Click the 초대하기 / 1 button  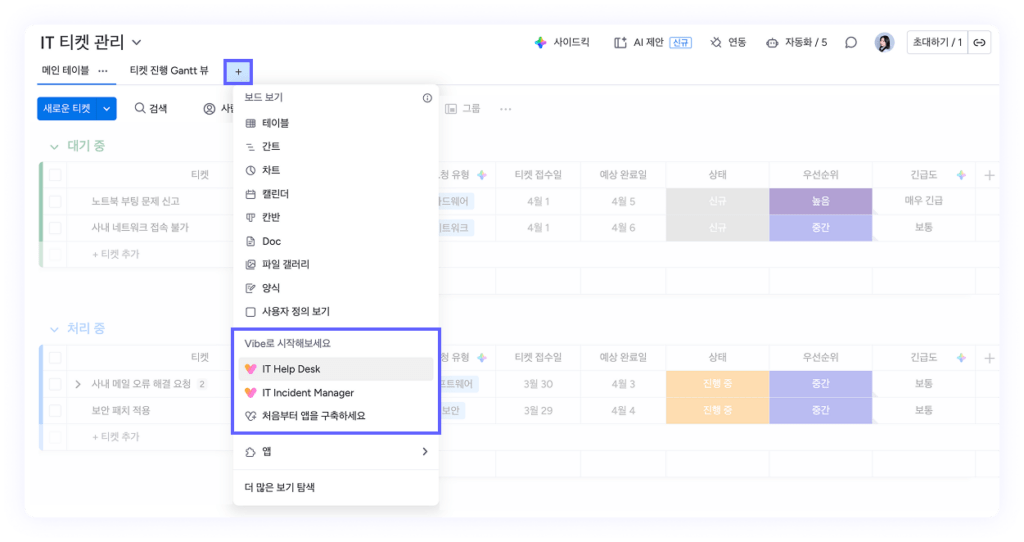coord(936,43)
